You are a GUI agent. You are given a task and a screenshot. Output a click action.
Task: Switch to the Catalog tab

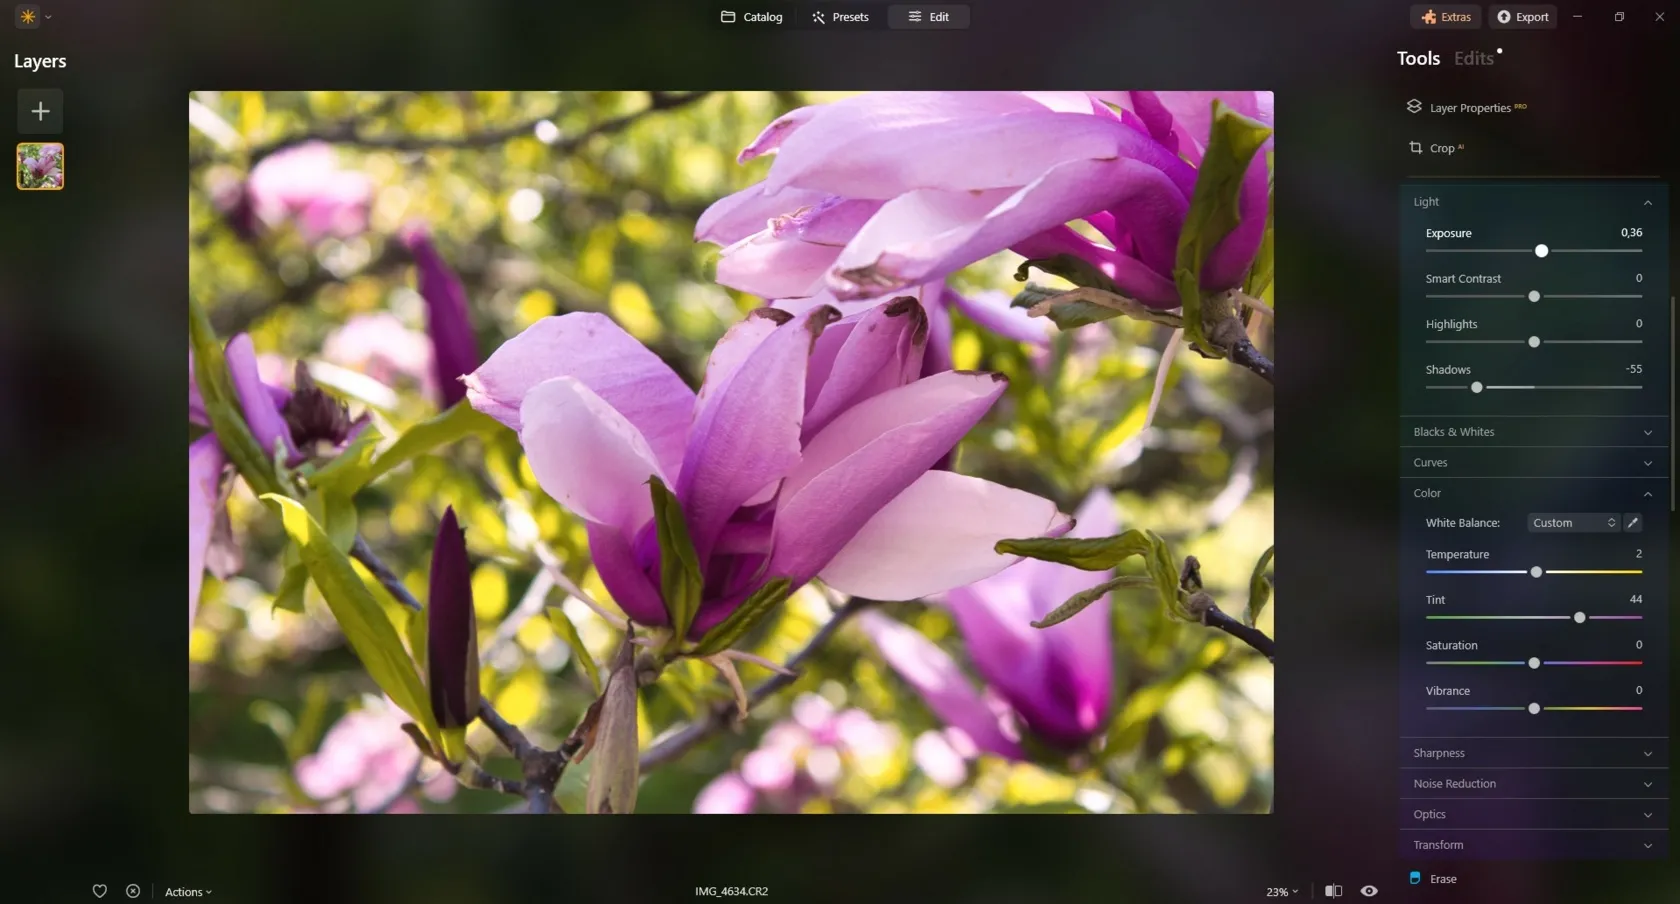tap(752, 17)
